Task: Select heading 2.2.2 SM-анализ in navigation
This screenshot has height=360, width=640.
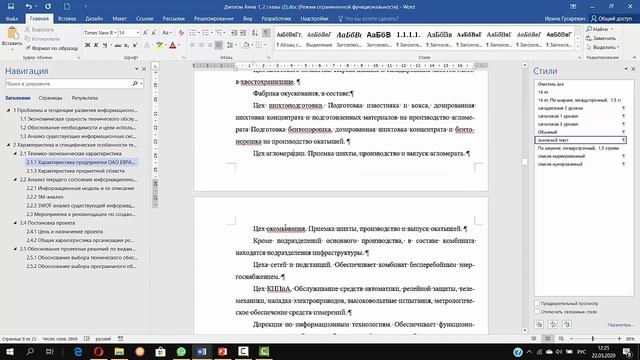Action: 45,197
